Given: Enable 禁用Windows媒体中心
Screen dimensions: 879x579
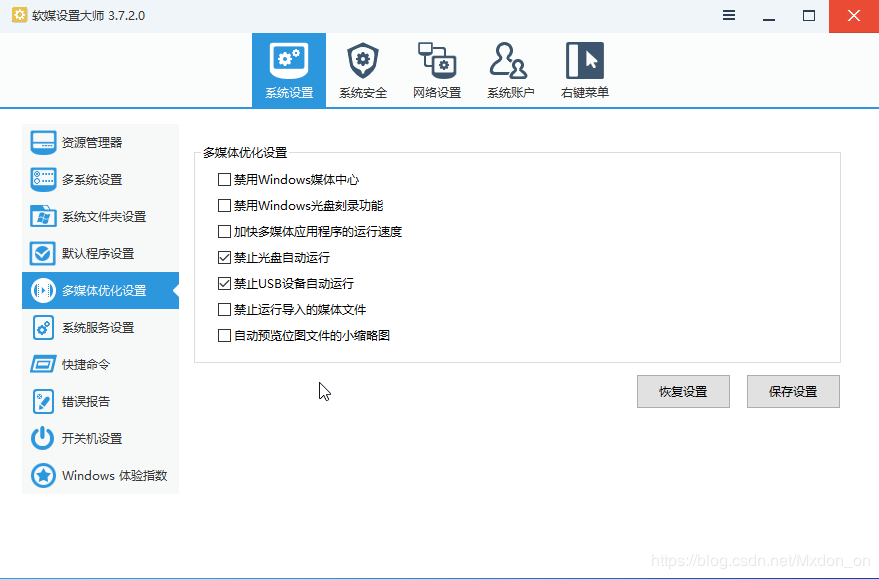Looking at the screenshot, I should pyautogui.click(x=225, y=180).
